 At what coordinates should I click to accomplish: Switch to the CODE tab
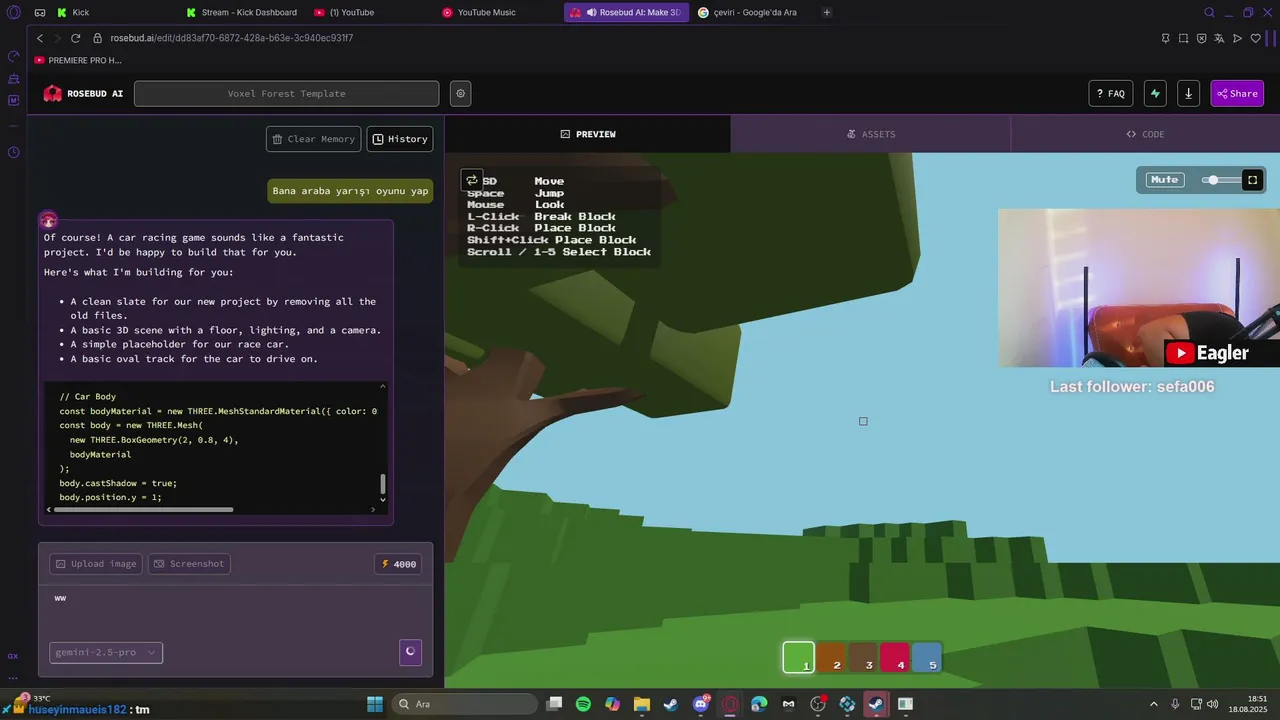click(1145, 134)
